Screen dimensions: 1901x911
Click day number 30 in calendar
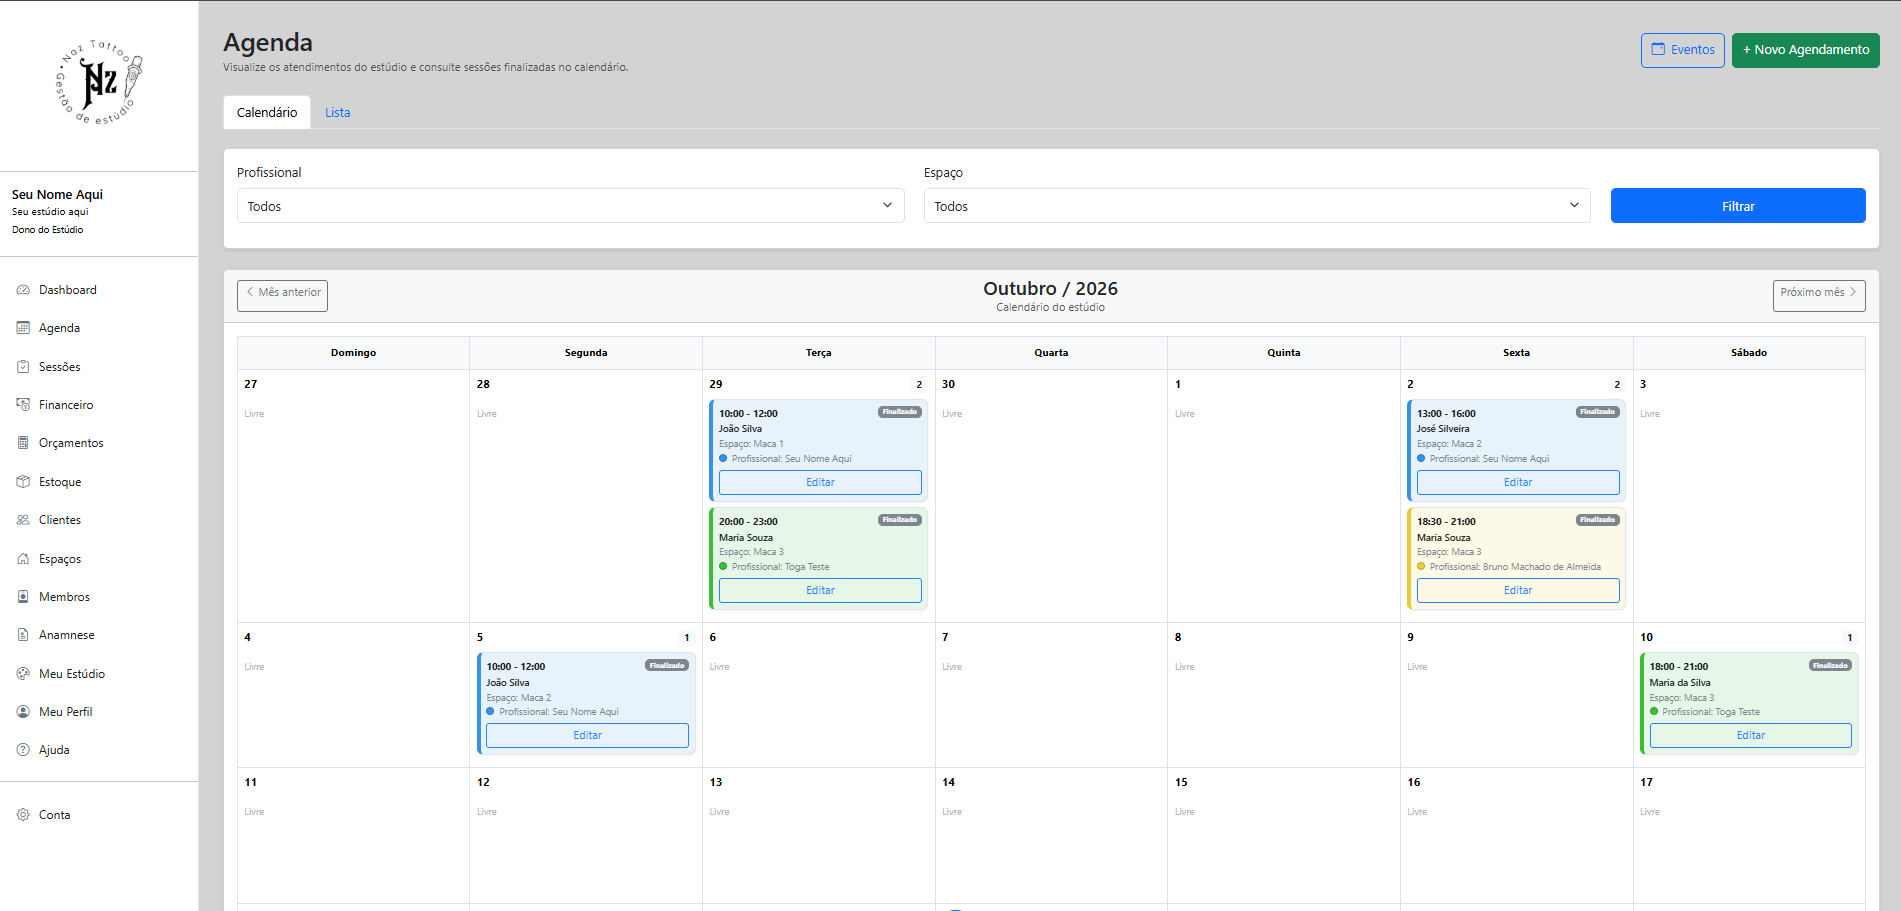(948, 384)
